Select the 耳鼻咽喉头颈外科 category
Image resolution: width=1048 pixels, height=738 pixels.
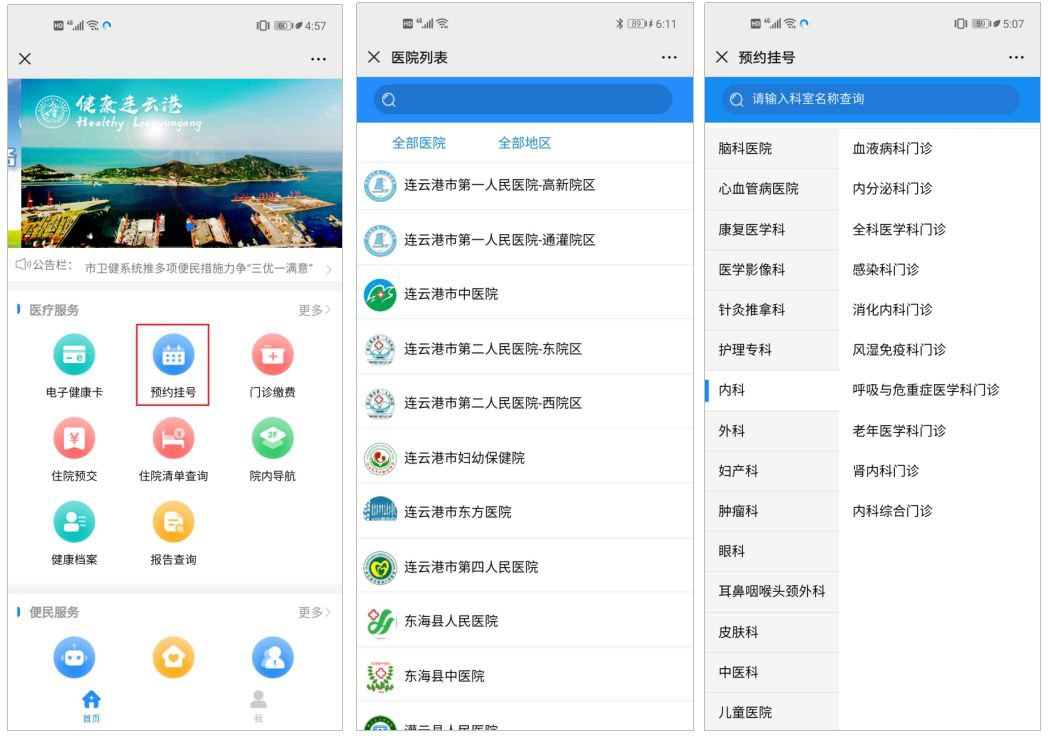coord(772,591)
